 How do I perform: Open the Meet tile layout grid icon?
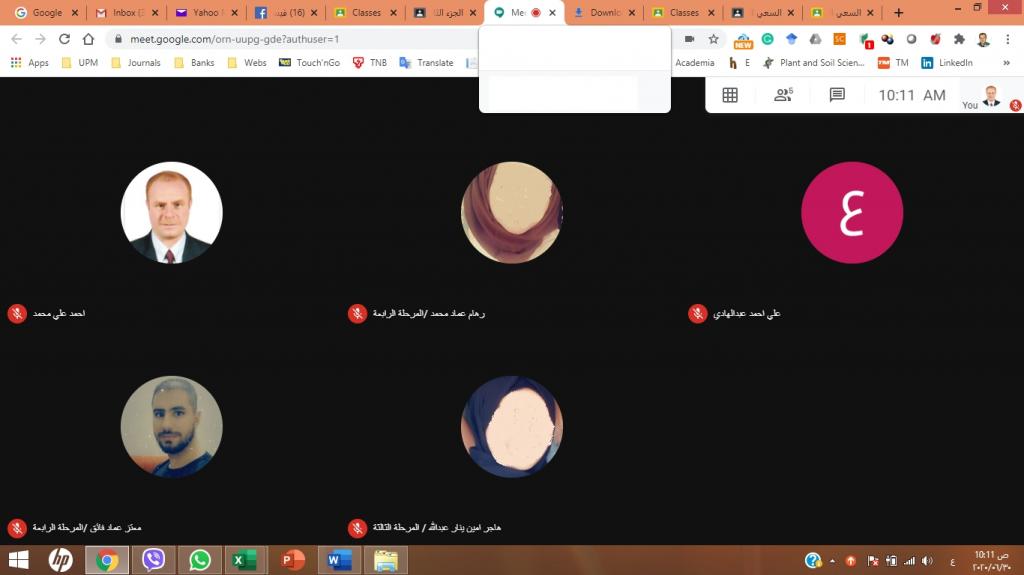[x=730, y=95]
